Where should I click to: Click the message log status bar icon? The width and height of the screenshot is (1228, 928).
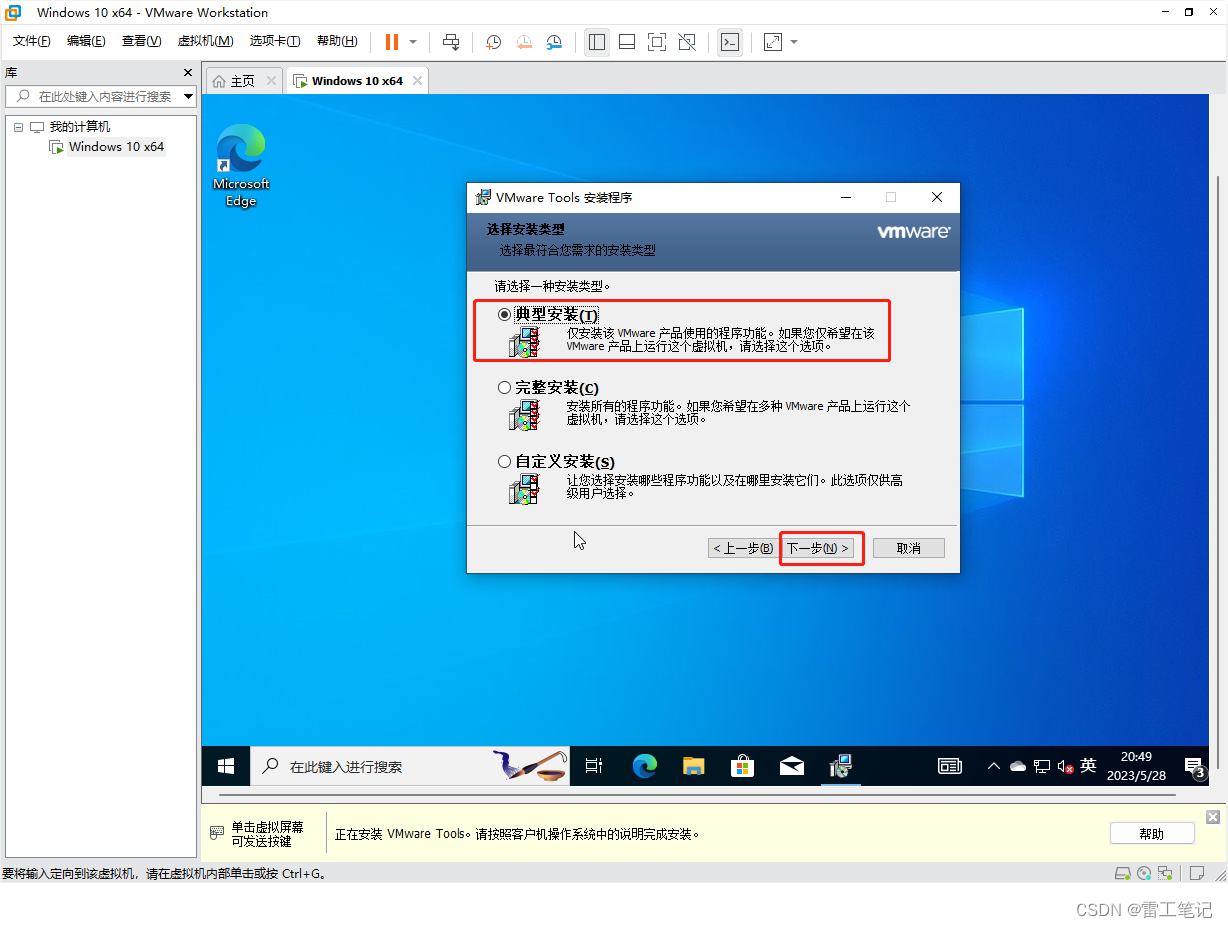[x=1195, y=874]
